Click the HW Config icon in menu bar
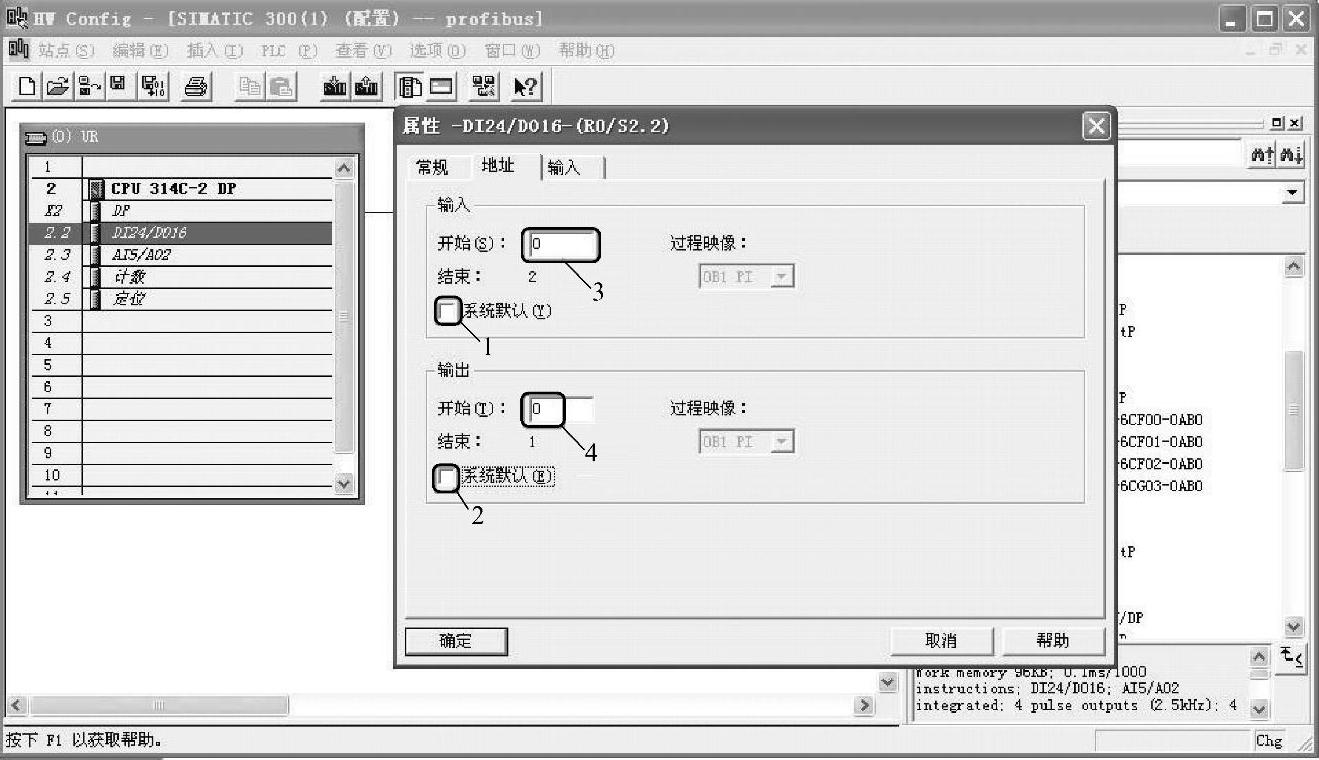The height and width of the screenshot is (760, 1319). [x=18, y=50]
